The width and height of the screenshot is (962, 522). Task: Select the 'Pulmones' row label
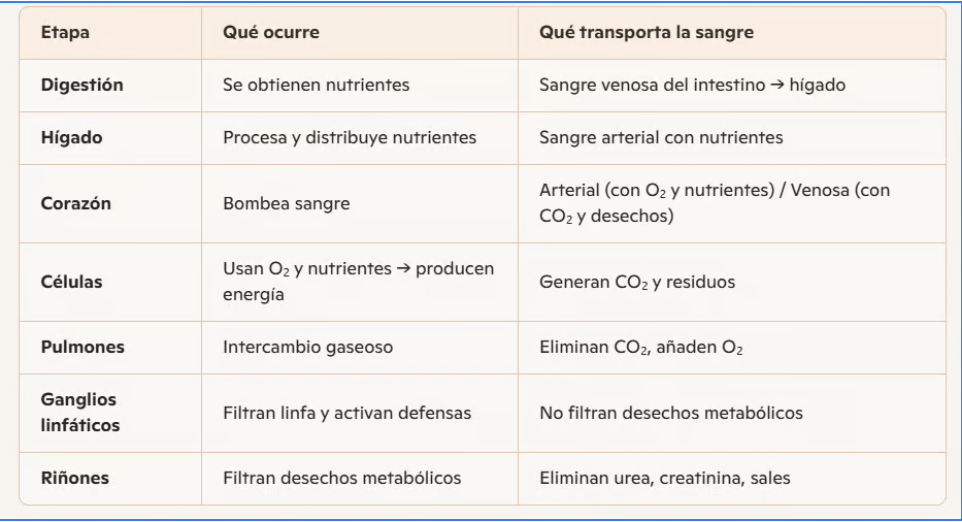tap(81, 347)
